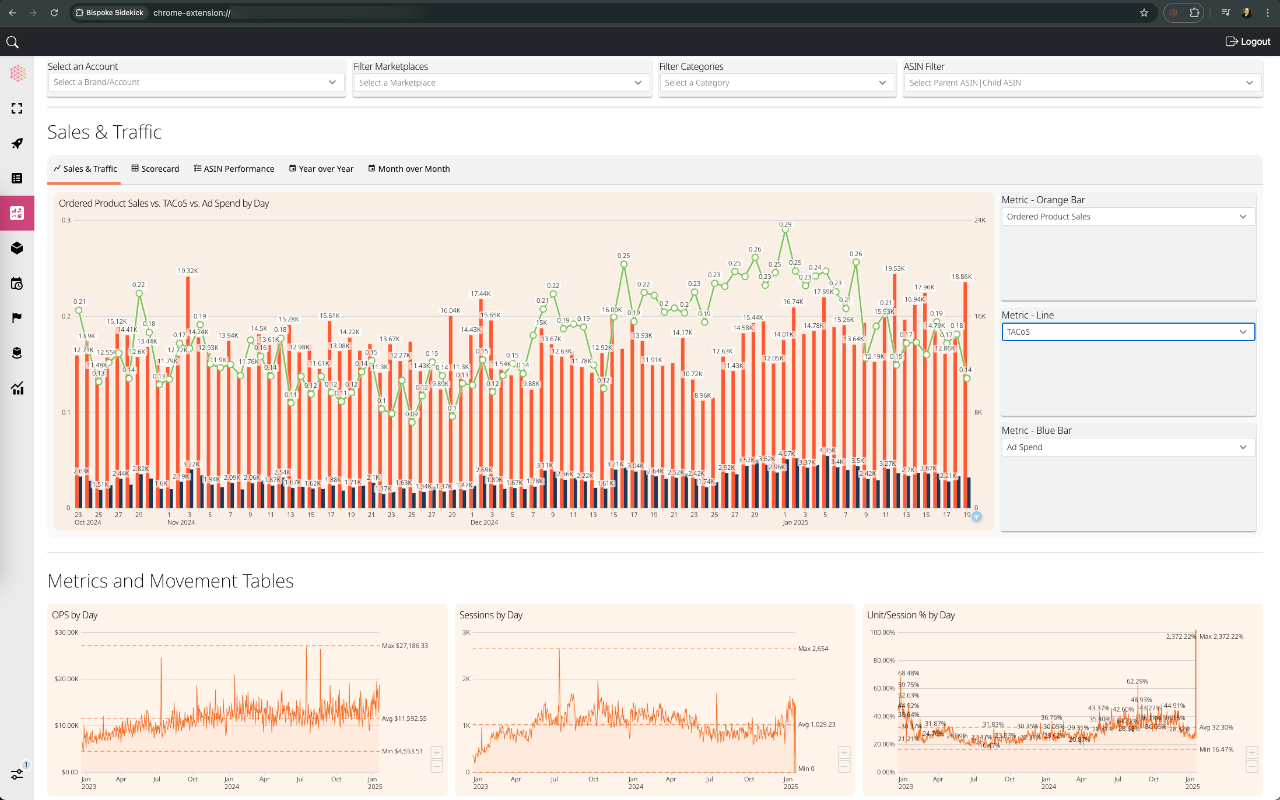The width and height of the screenshot is (1280, 800).
Task: Open the Ad Spend blue bar dropdown
Action: (1128, 447)
